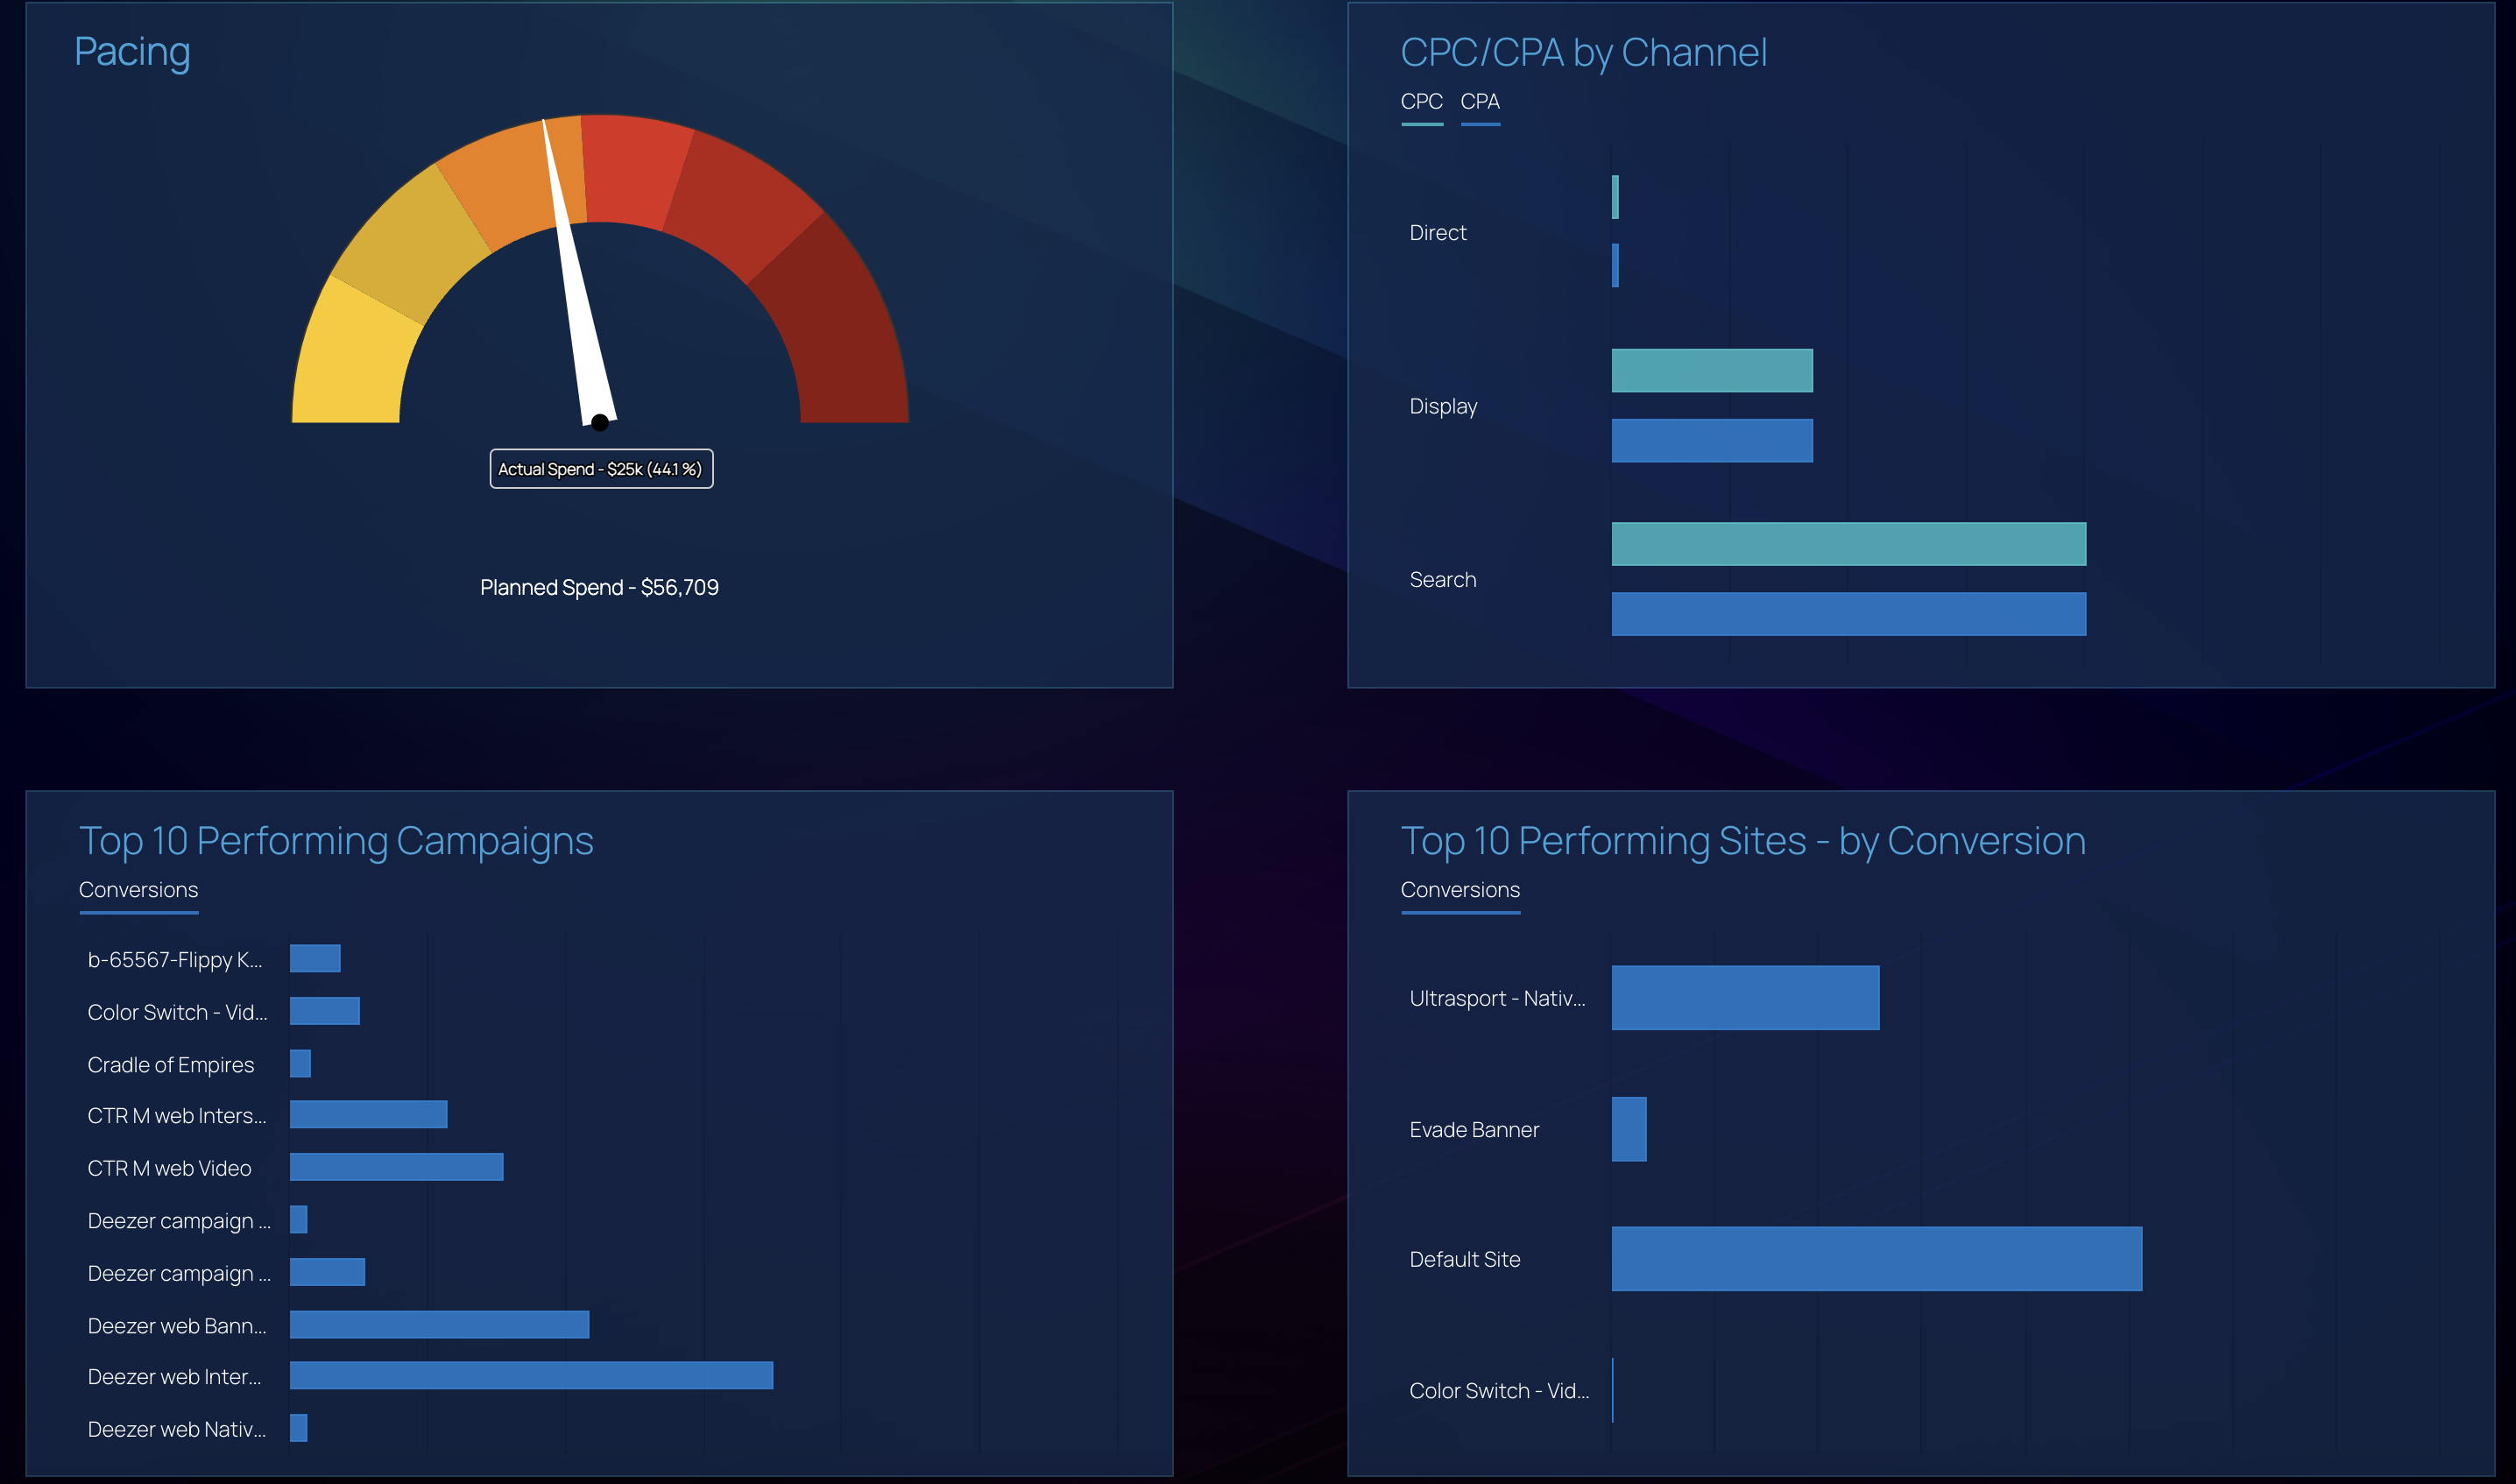Click the Deezer web Inter campaign bar

[x=530, y=1375]
